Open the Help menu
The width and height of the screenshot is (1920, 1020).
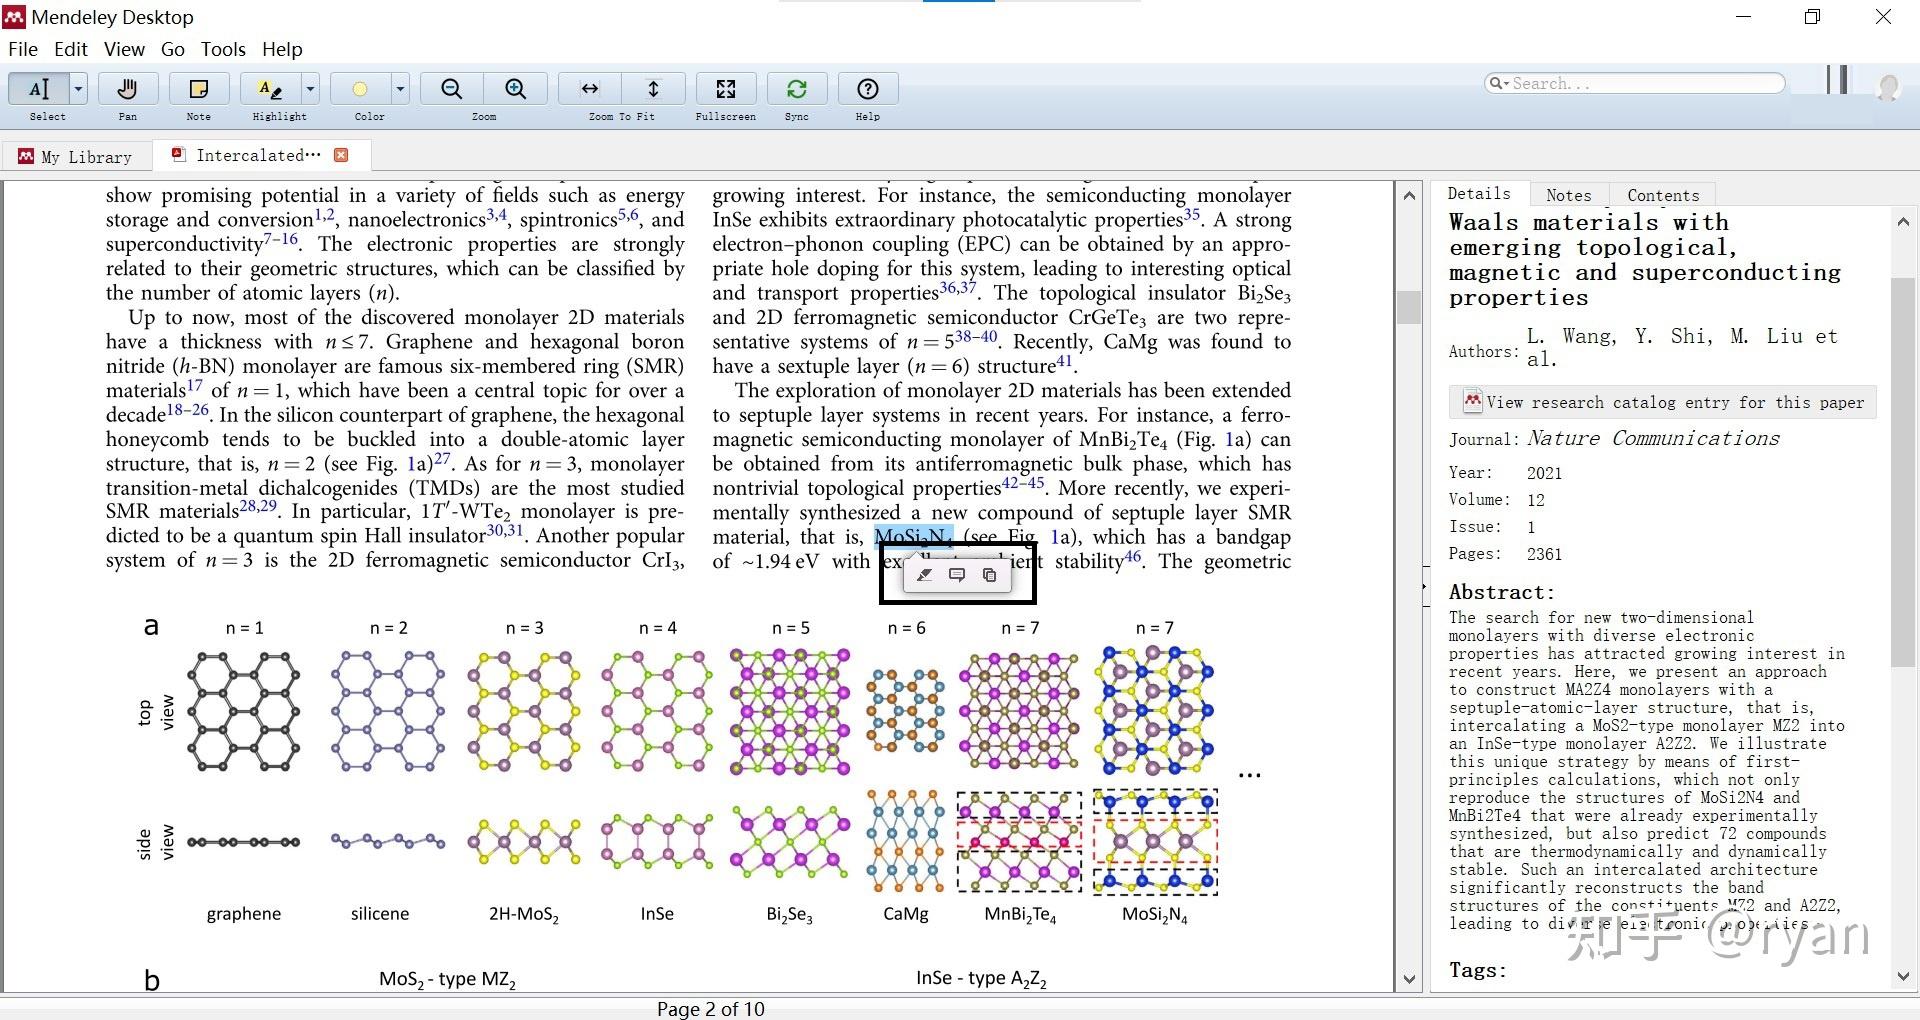282,49
